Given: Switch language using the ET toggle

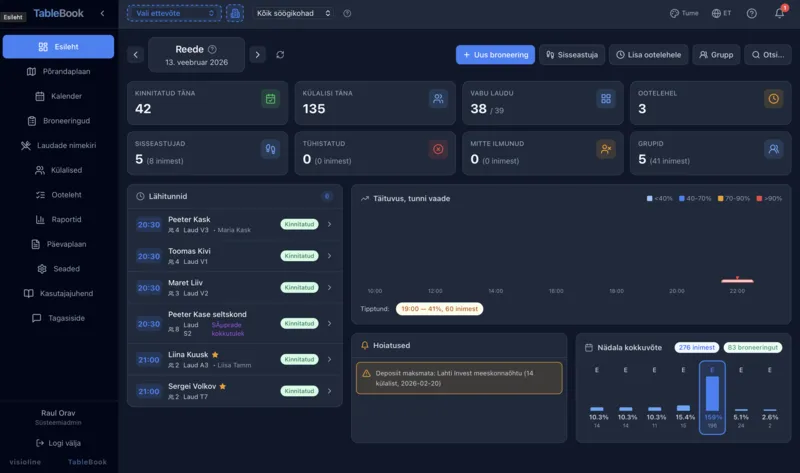Looking at the screenshot, I should pyautogui.click(x=722, y=13).
